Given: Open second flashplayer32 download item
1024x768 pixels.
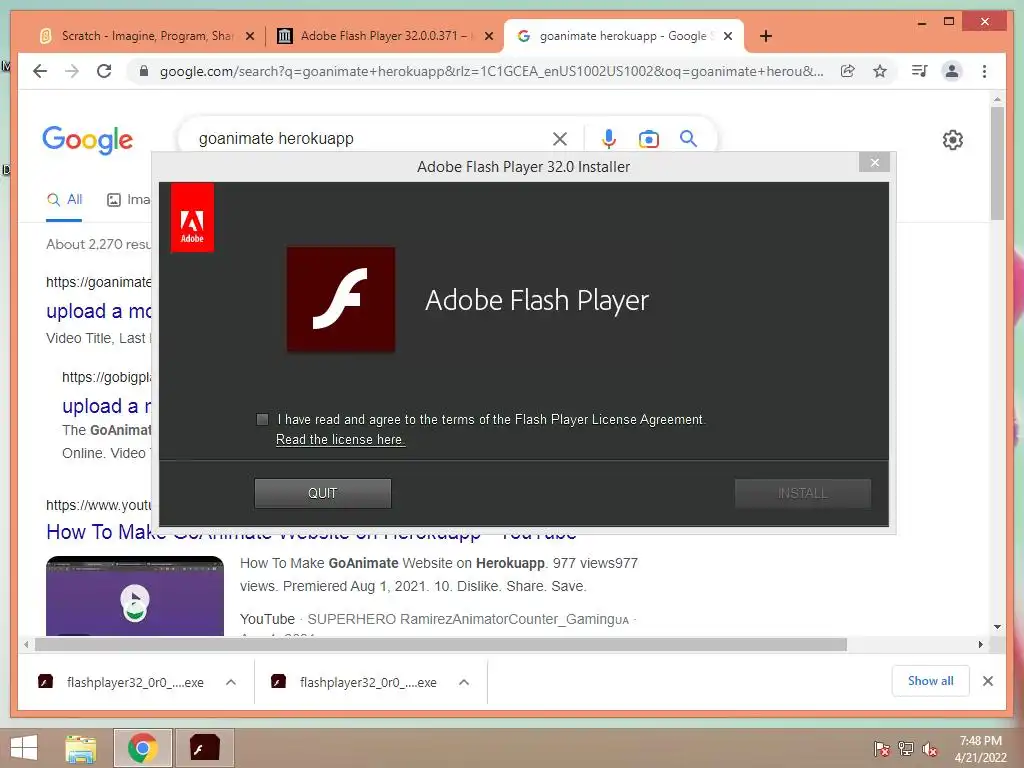Looking at the screenshot, I should click(x=354, y=682).
